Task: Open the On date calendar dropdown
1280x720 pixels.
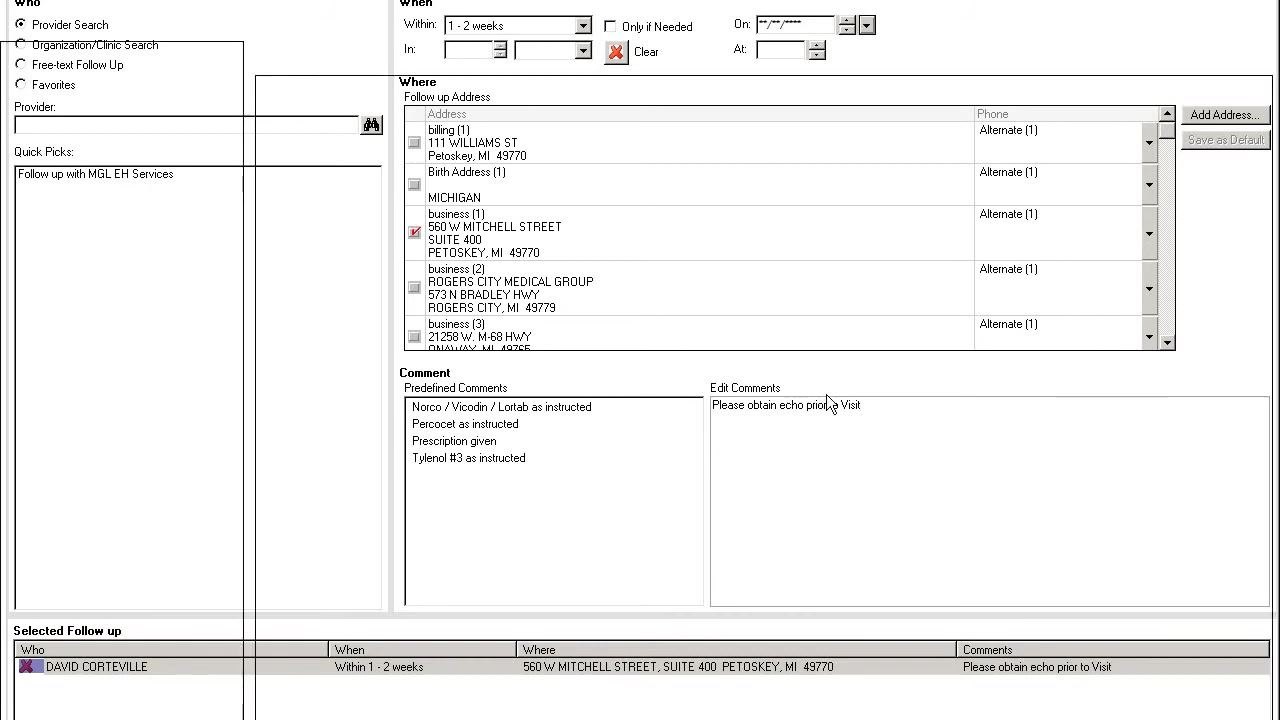Action: coord(866,25)
